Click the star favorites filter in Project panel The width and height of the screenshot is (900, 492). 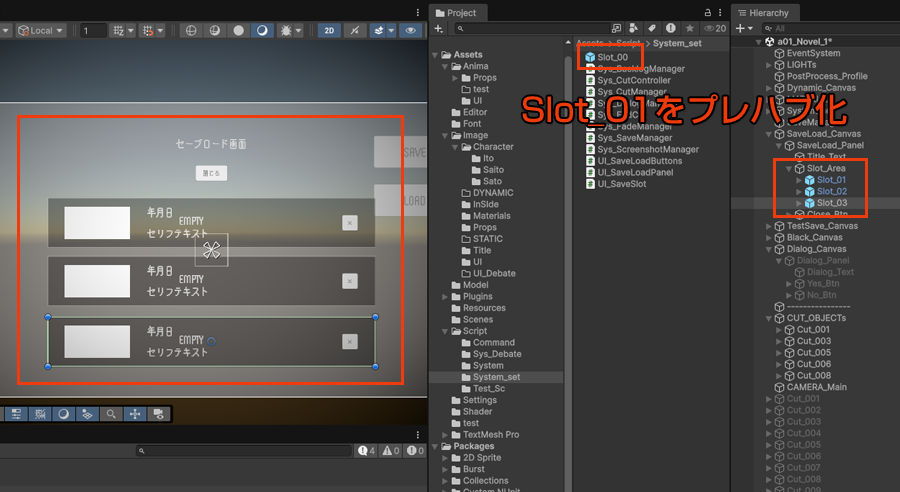(x=688, y=29)
